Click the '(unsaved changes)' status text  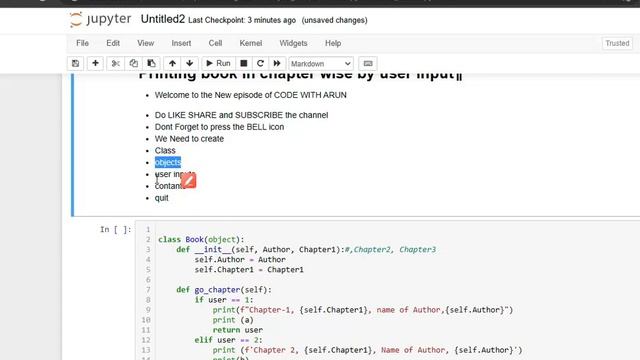tap(334, 20)
